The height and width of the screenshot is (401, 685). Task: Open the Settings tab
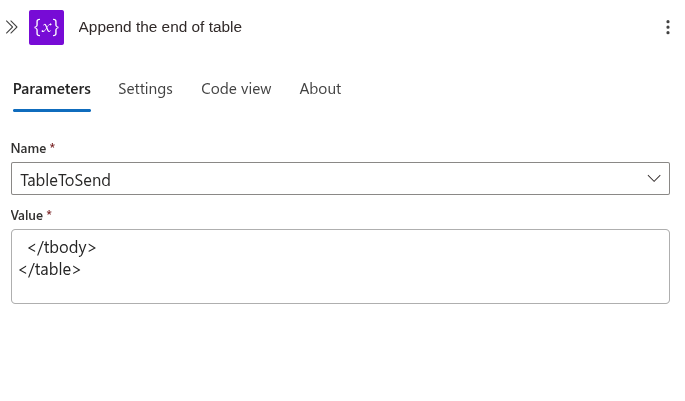[x=145, y=89]
